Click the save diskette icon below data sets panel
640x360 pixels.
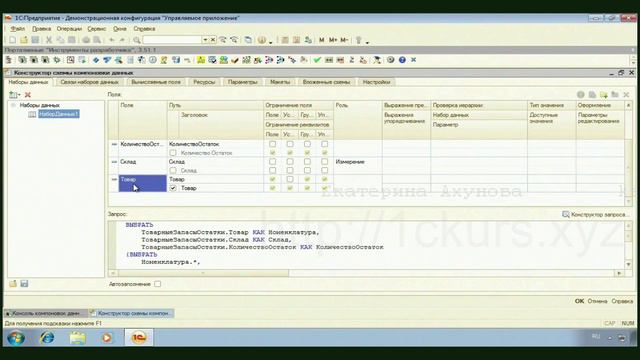(x=24, y=283)
